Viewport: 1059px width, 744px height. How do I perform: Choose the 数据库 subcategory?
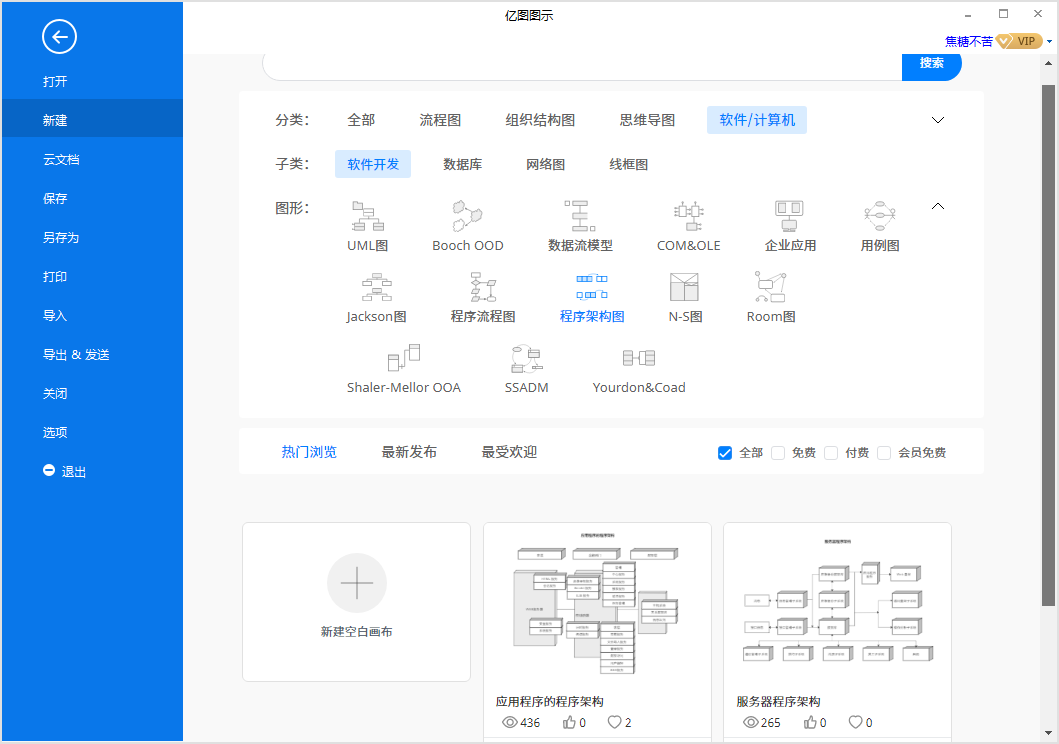(462, 164)
